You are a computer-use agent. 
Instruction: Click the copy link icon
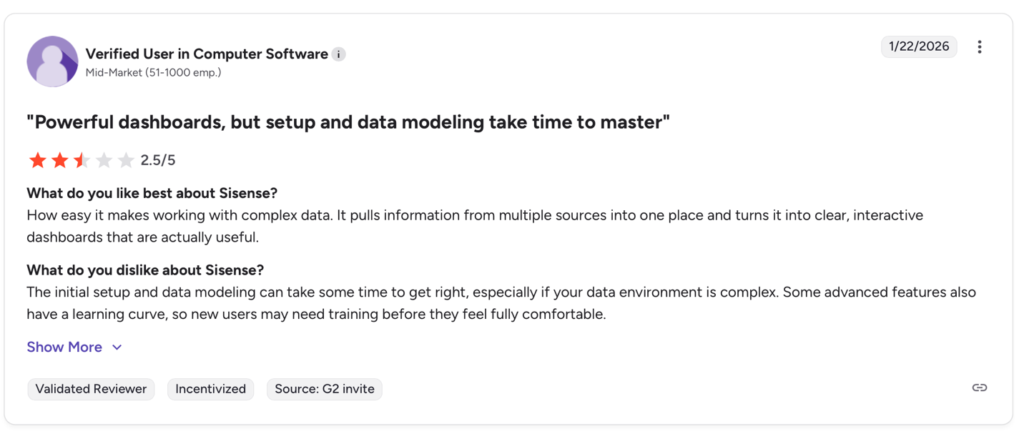(979, 388)
